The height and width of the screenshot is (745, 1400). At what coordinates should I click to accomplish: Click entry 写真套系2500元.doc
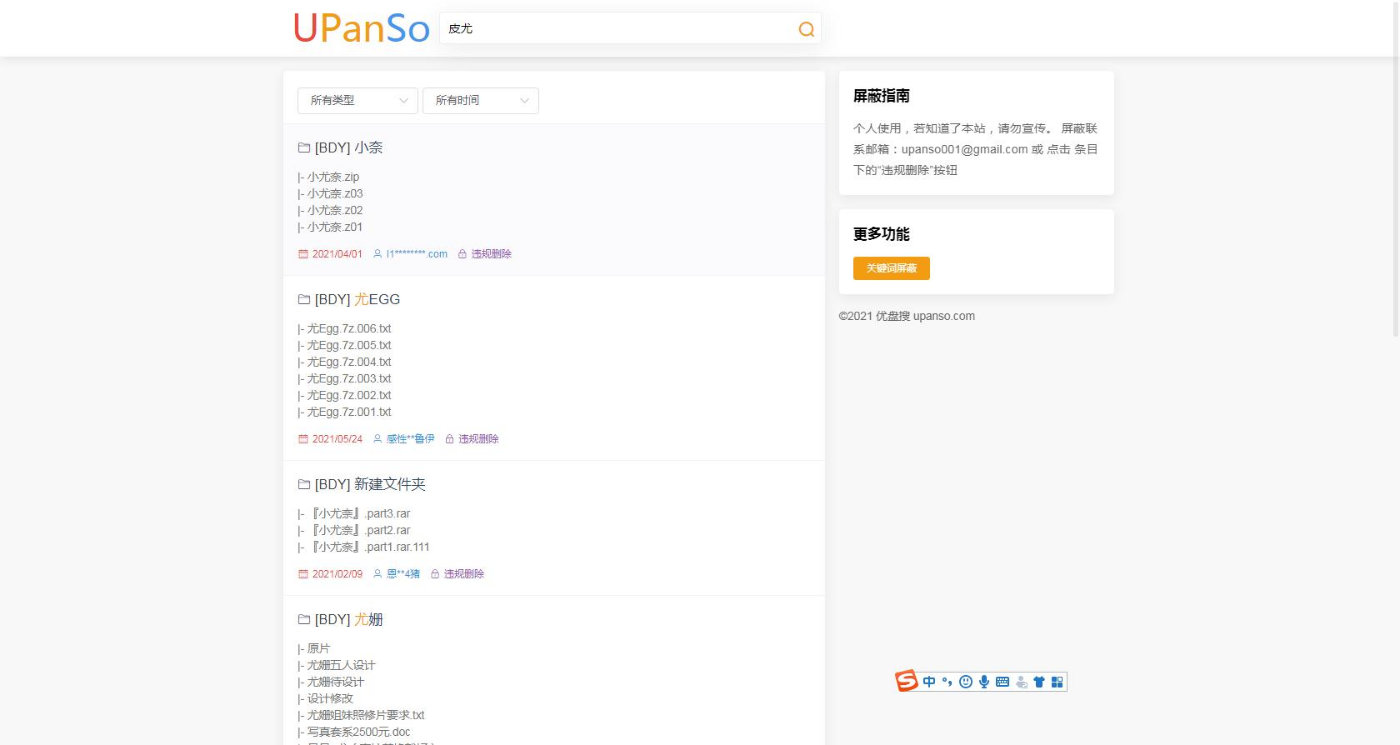point(358,732)
